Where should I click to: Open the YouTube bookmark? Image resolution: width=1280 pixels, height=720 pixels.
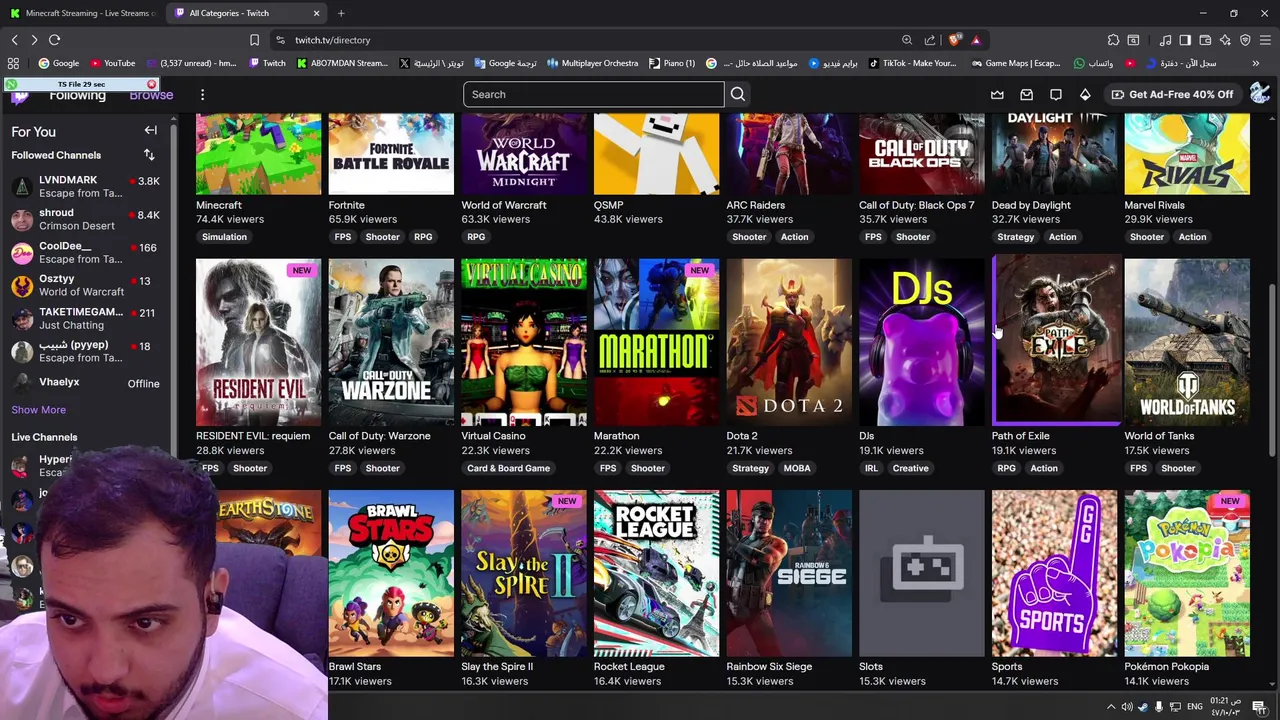[112, 63]
